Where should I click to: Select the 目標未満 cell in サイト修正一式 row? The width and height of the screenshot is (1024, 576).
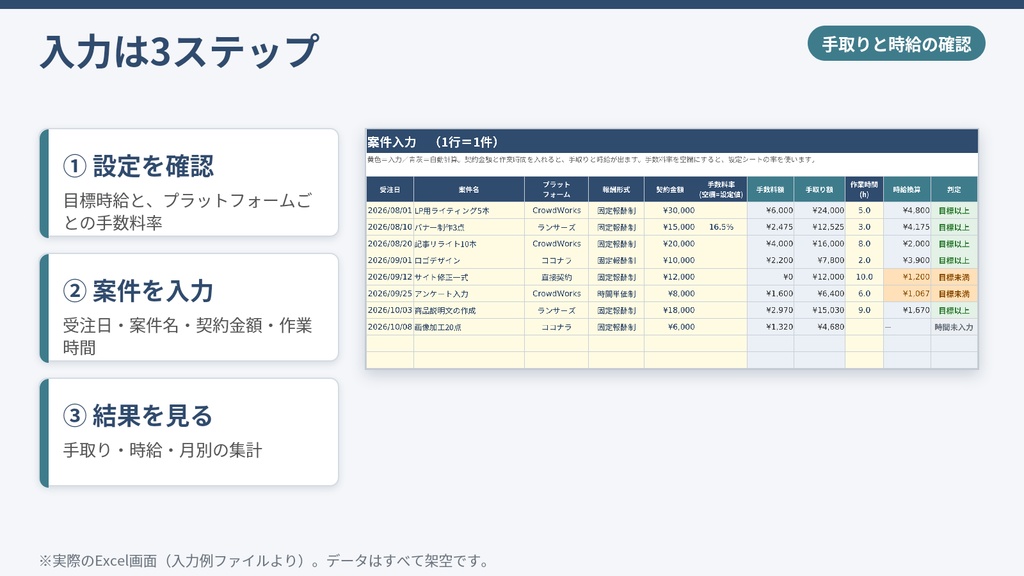(954, 277)
